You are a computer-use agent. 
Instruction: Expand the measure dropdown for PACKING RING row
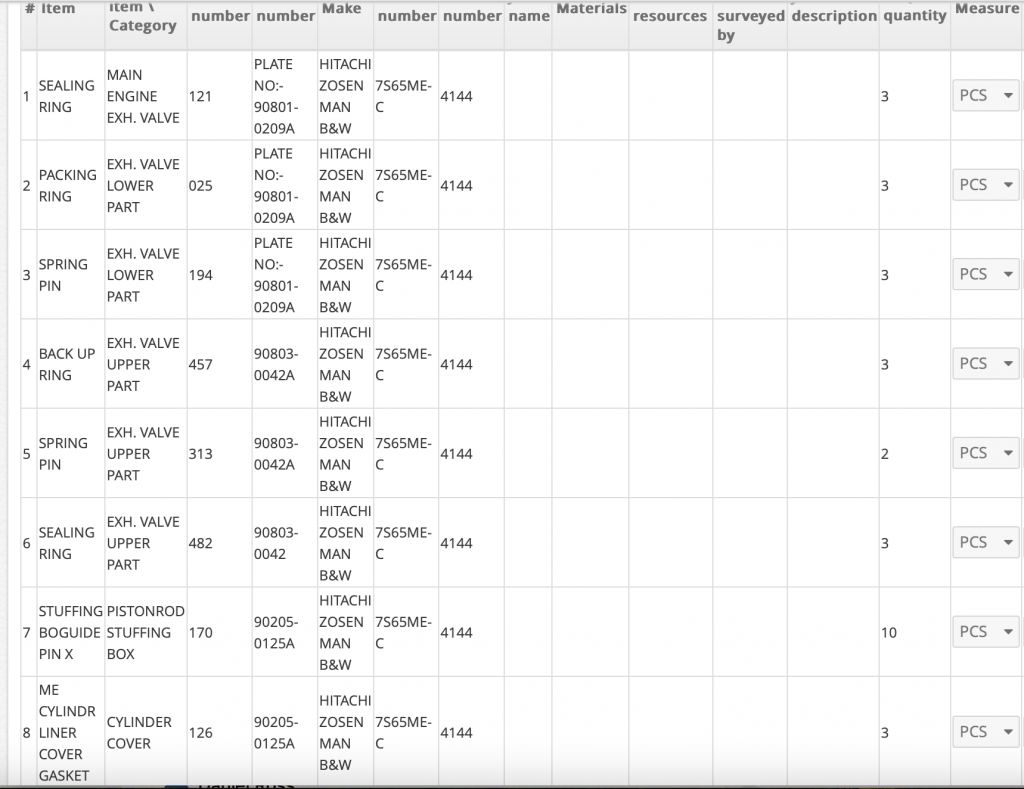click(985, 185)
